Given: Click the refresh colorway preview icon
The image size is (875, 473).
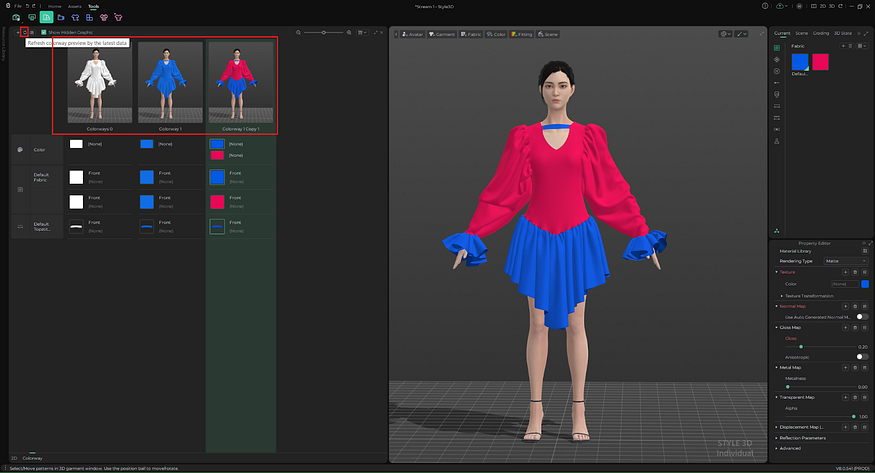Looking at the screenshot, I should (x=24, y=33).
